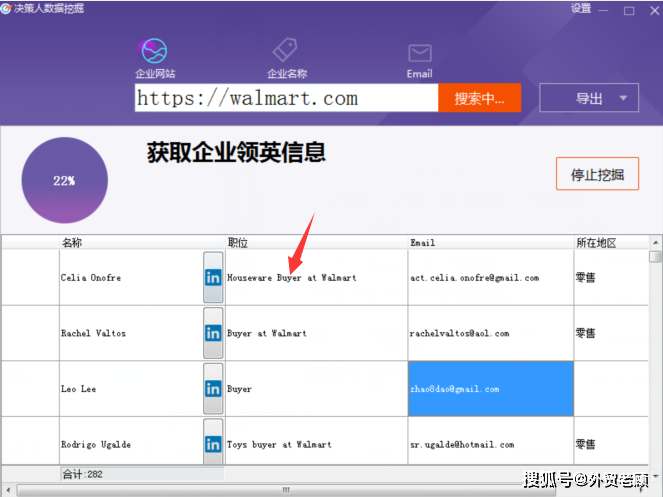
Task: Open Celia Onofre's LinkedIn icon
Action: 213,277
